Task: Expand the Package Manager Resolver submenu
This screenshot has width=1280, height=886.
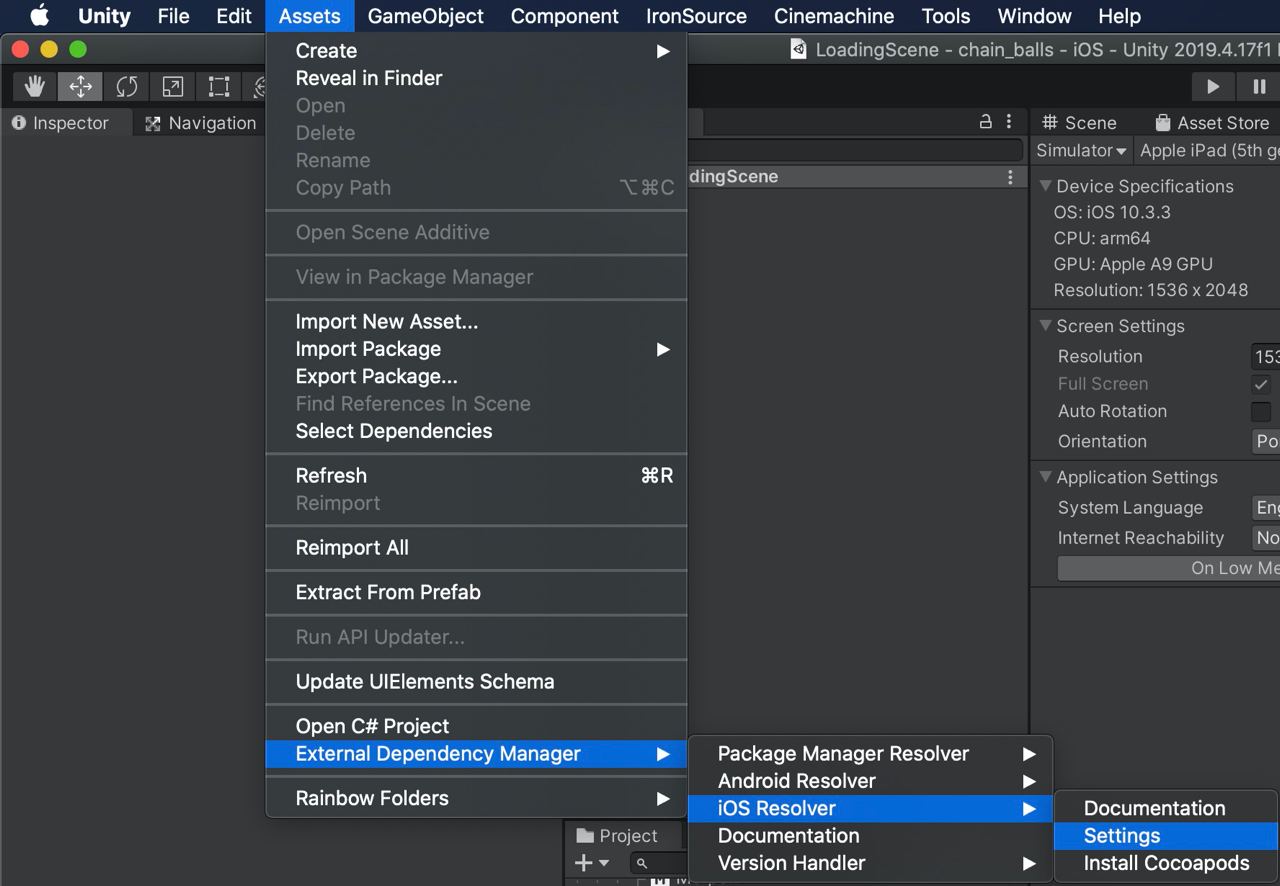Action: click(869, 754)
